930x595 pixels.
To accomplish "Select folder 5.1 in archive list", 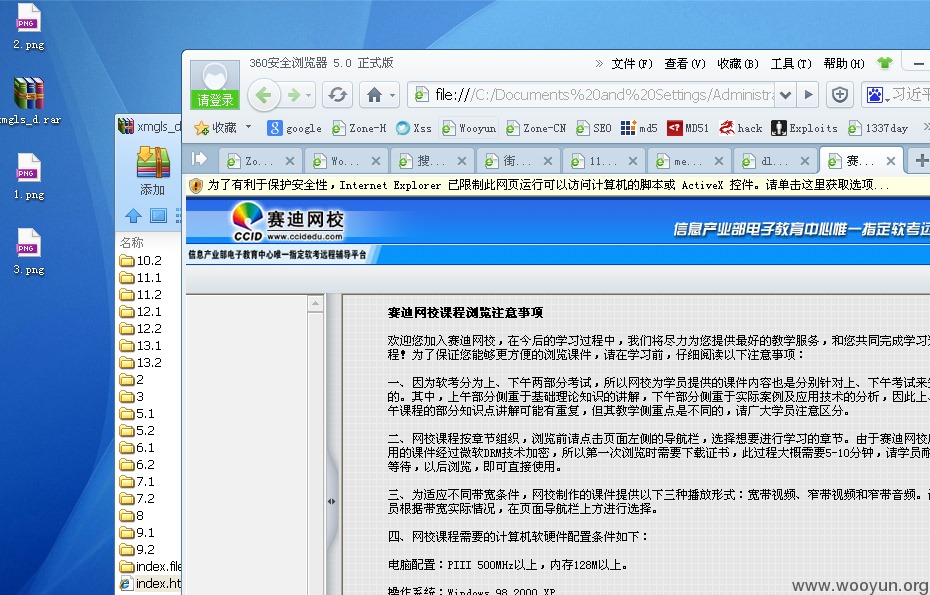I will pos(137,413).
